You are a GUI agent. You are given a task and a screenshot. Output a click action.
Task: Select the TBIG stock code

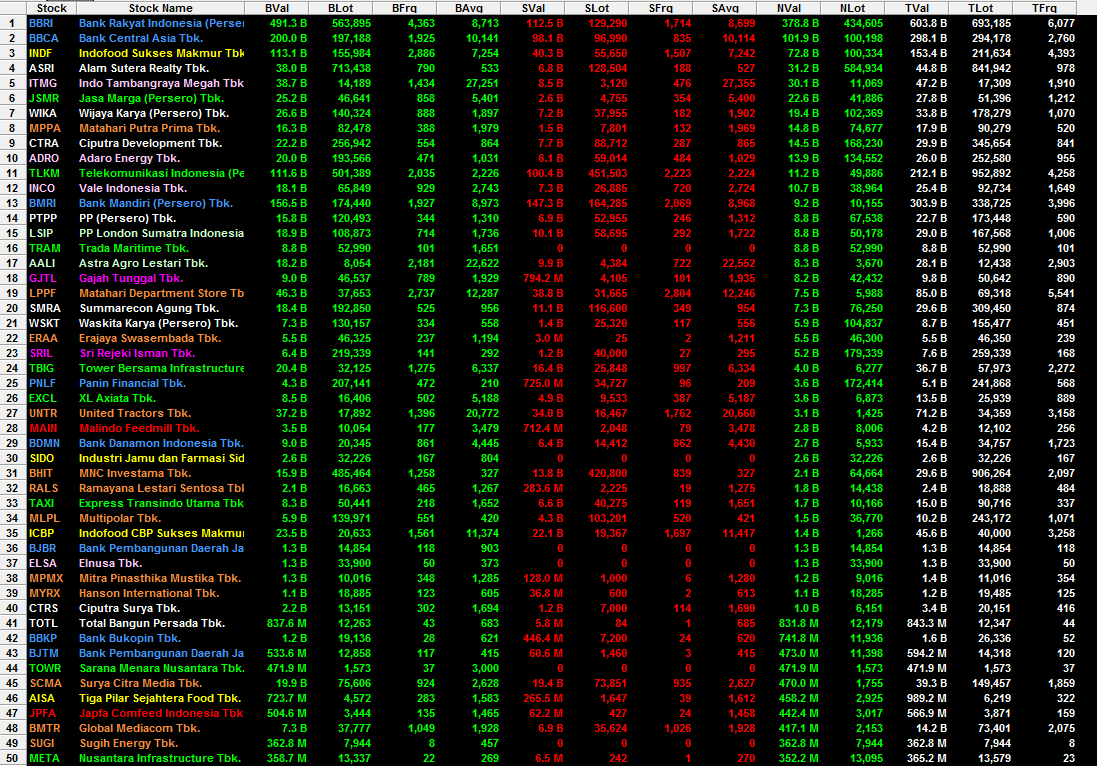click(x=41, y=369)
